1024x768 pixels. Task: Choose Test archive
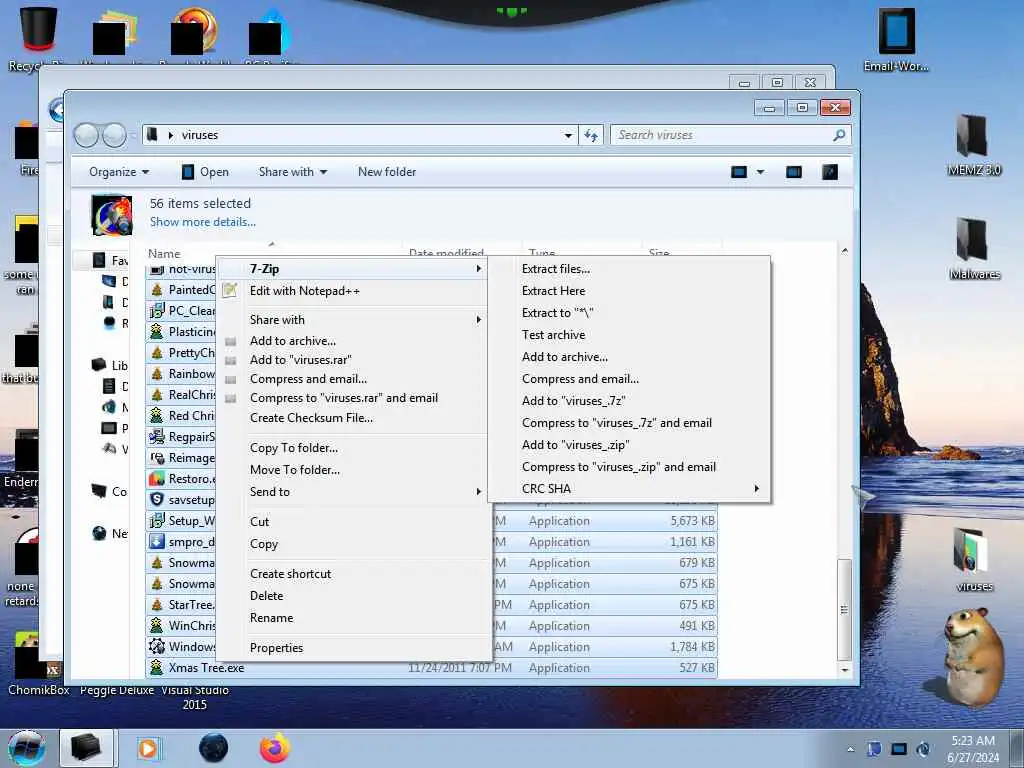pos(553,334)
